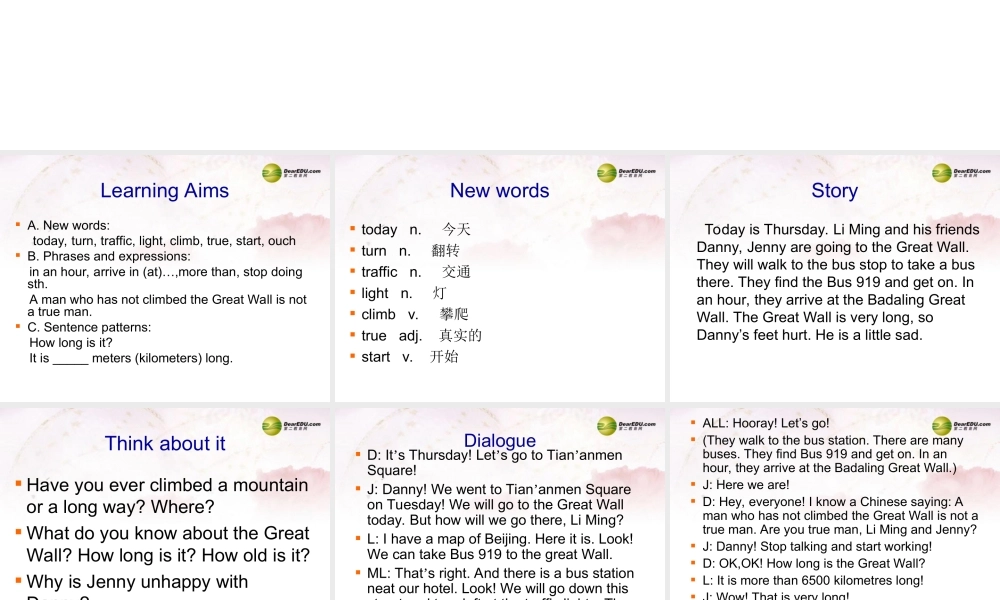Image resolution: width=1000 pixels, height=600 pixels.
Task: Click 'J: Danny! Stop talking and start working!'
Action: pos(817,546)
